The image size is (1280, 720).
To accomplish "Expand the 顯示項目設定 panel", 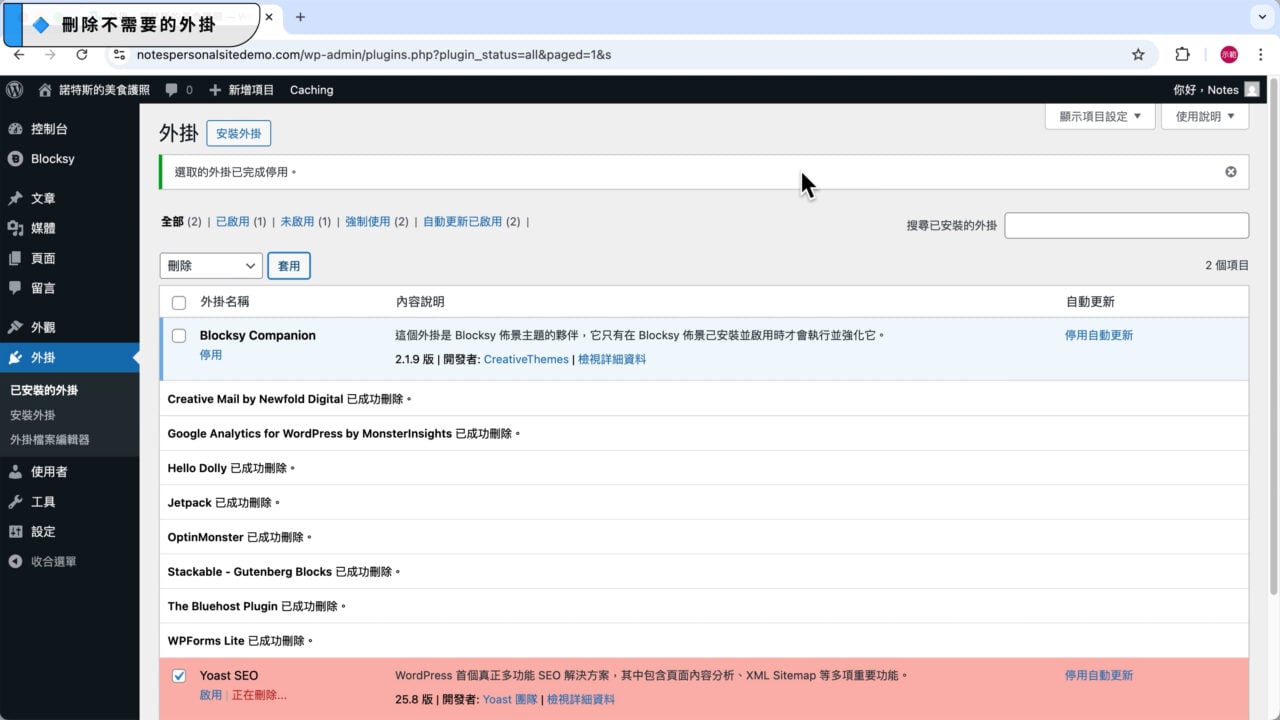I will click(1100, 116).
